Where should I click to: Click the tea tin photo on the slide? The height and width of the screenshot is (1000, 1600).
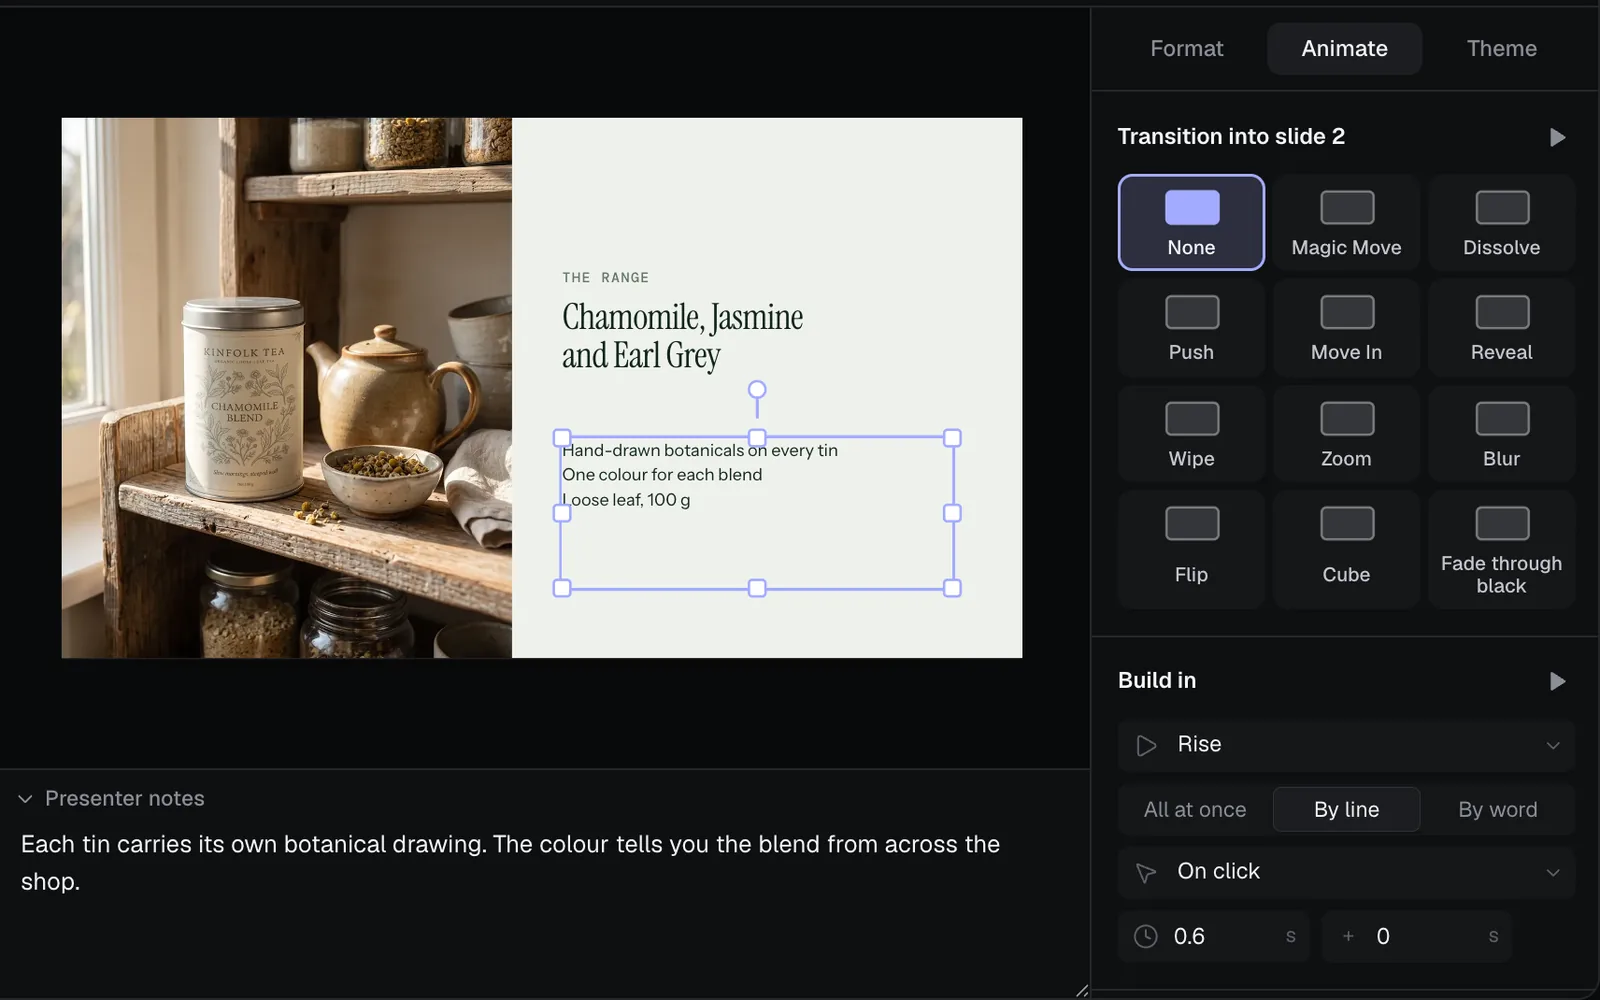click(287, 388)
